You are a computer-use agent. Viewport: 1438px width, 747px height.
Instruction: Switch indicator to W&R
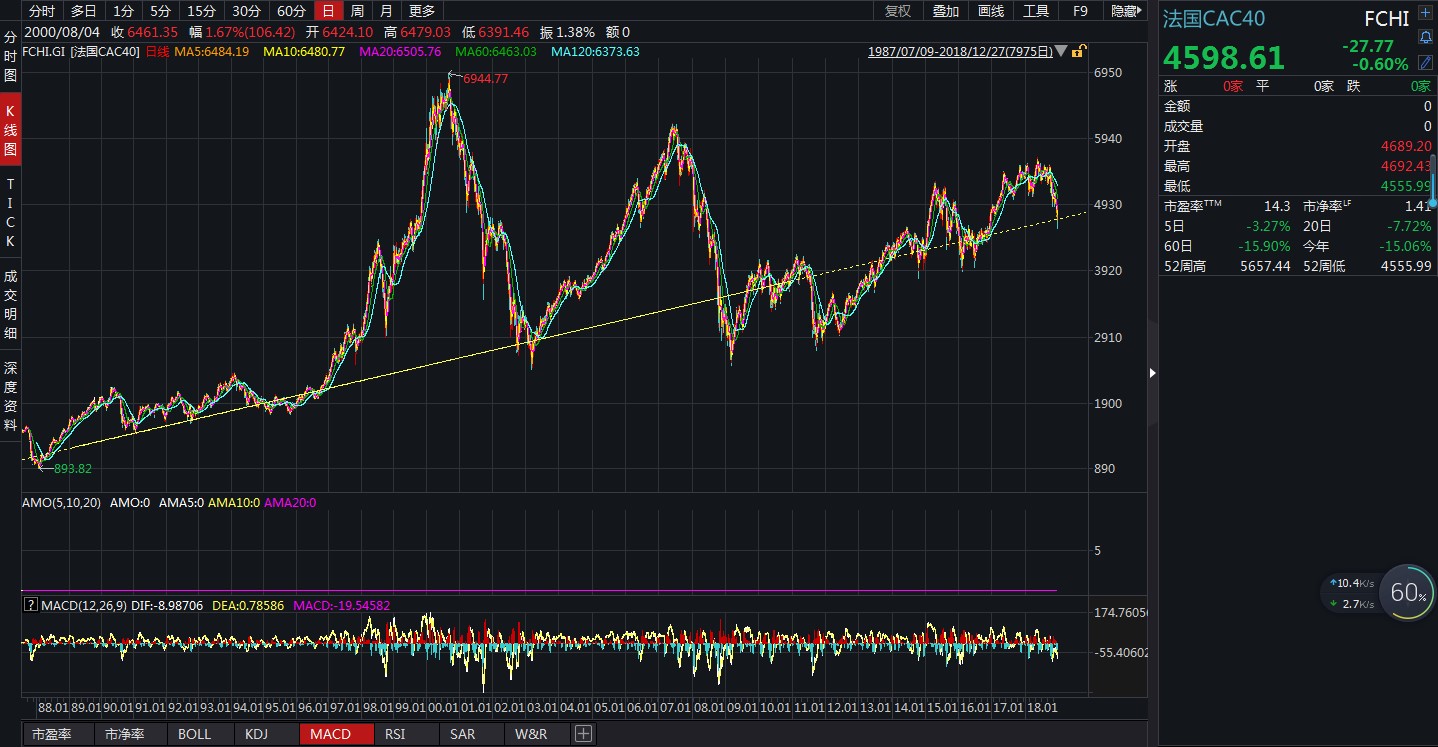[531, 734]
